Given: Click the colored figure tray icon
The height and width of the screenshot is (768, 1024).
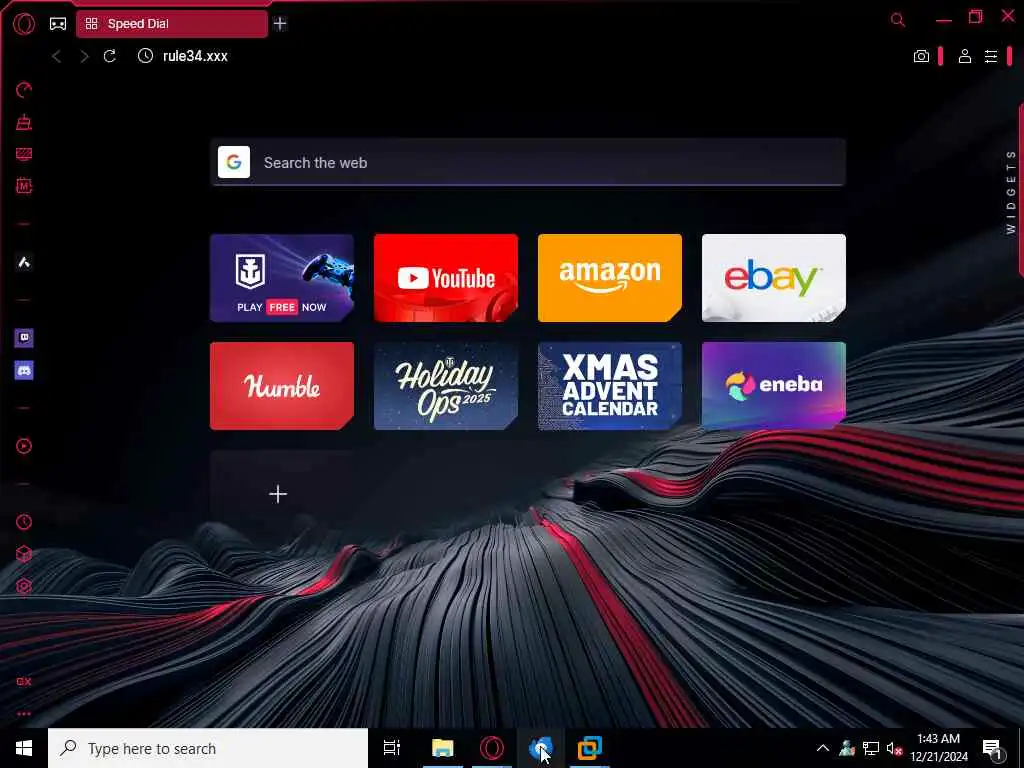Looking at the screenshot, I should pos(847,748).
